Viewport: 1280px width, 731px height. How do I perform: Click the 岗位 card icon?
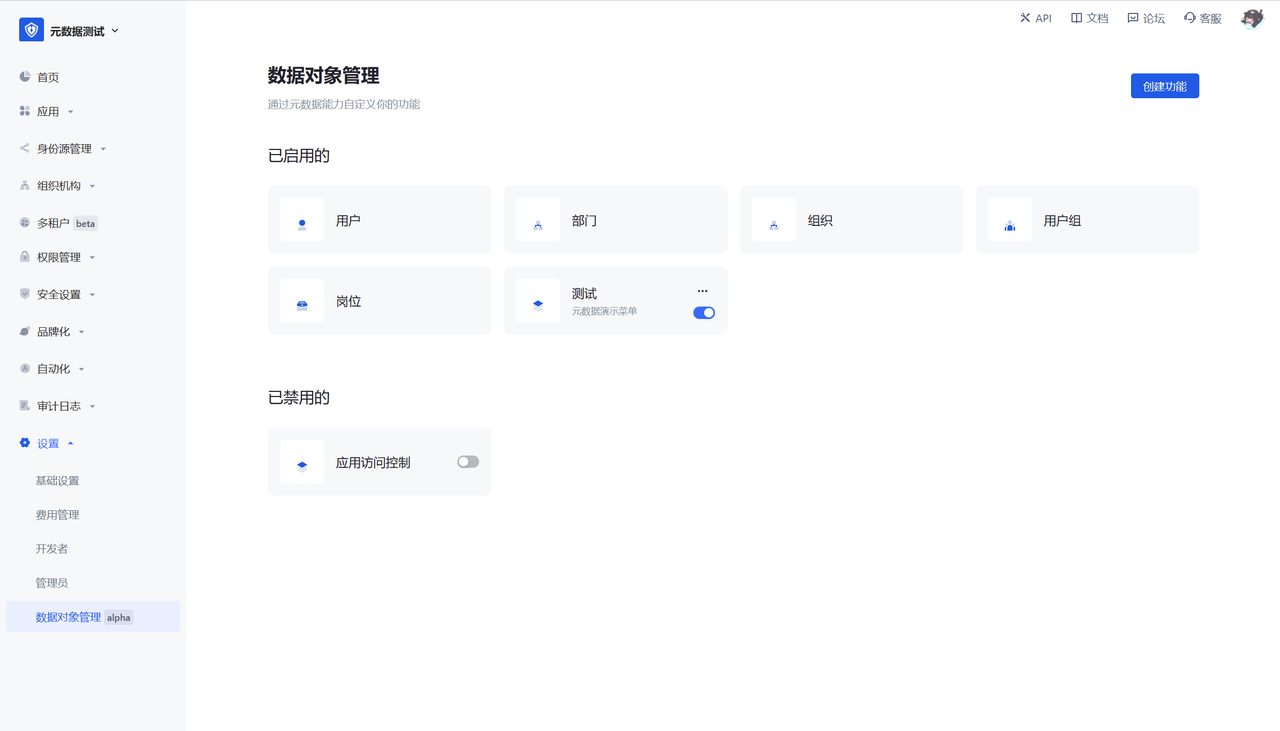pyautogui.click(x=302, y=301)
